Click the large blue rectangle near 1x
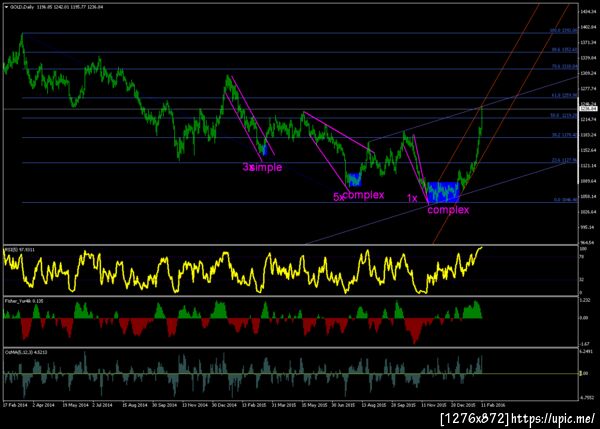 (x=443, y=192)
